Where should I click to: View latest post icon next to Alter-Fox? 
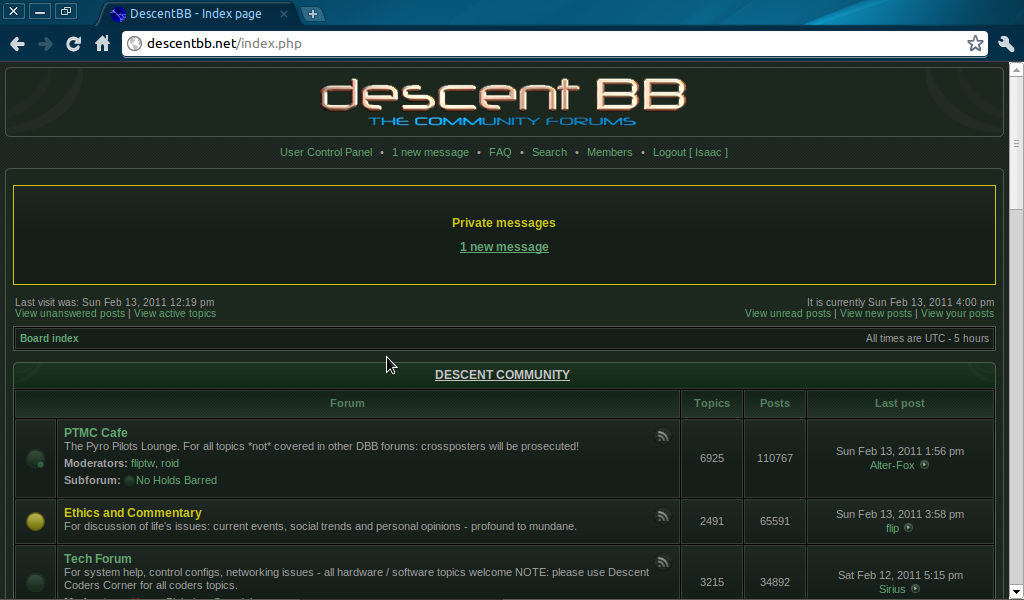(x=924, y=465)
